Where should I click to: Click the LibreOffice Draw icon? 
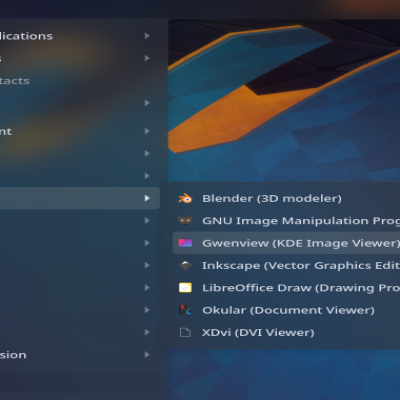(x=185, y=288)
